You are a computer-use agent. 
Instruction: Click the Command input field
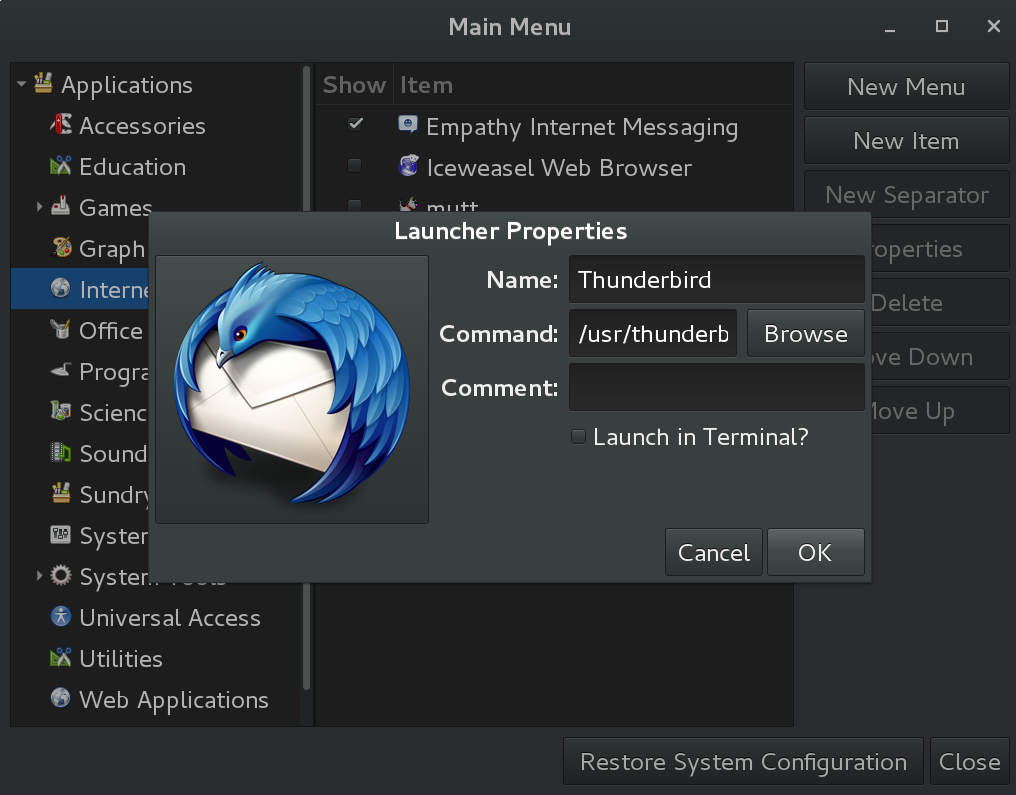click(653, 333)
